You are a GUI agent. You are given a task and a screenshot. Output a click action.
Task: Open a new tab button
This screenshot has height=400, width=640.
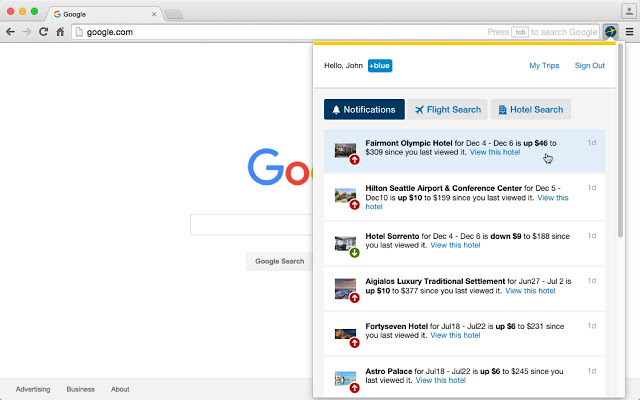coord(173,14)
